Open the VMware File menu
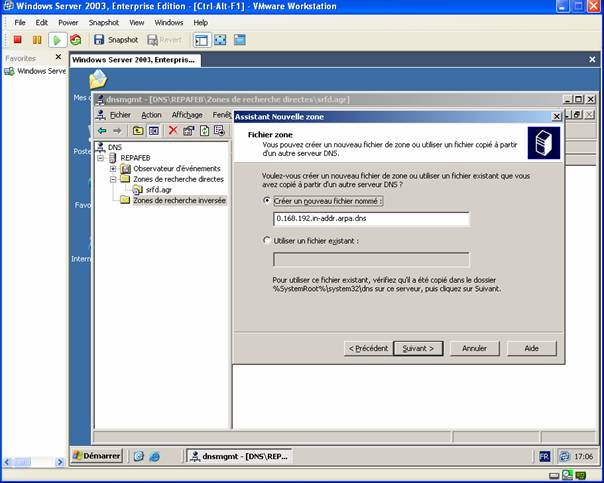The image size is (604, 483). tap(20, 23)
